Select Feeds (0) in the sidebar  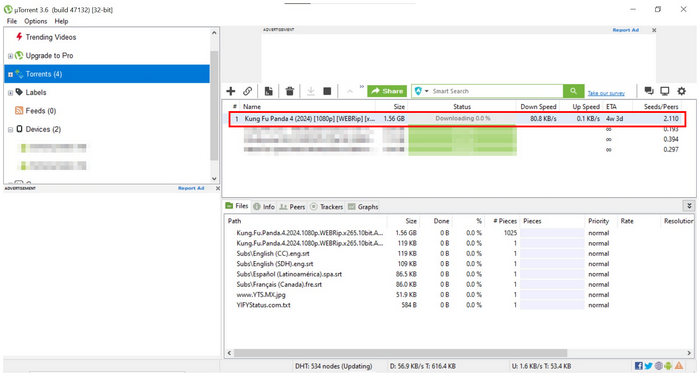(41, 111)
